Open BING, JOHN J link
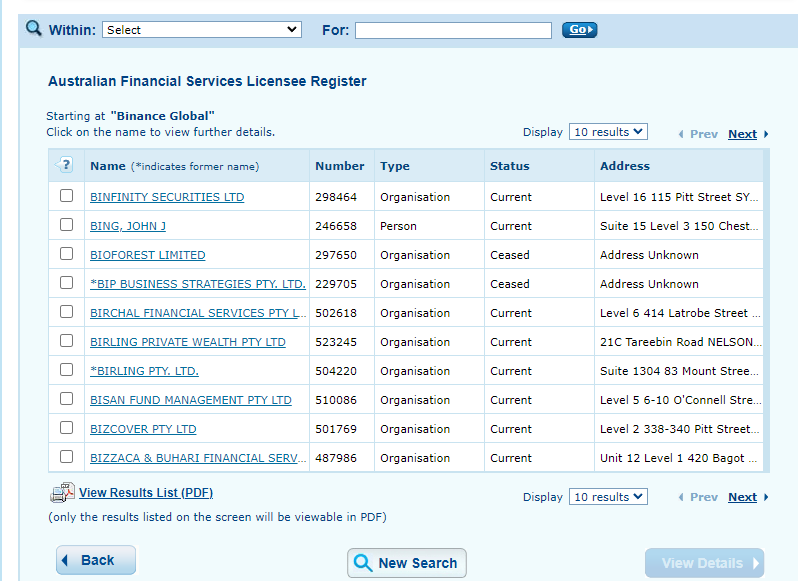The height and width of the screenshot is (581, 798). coord(128,226)
